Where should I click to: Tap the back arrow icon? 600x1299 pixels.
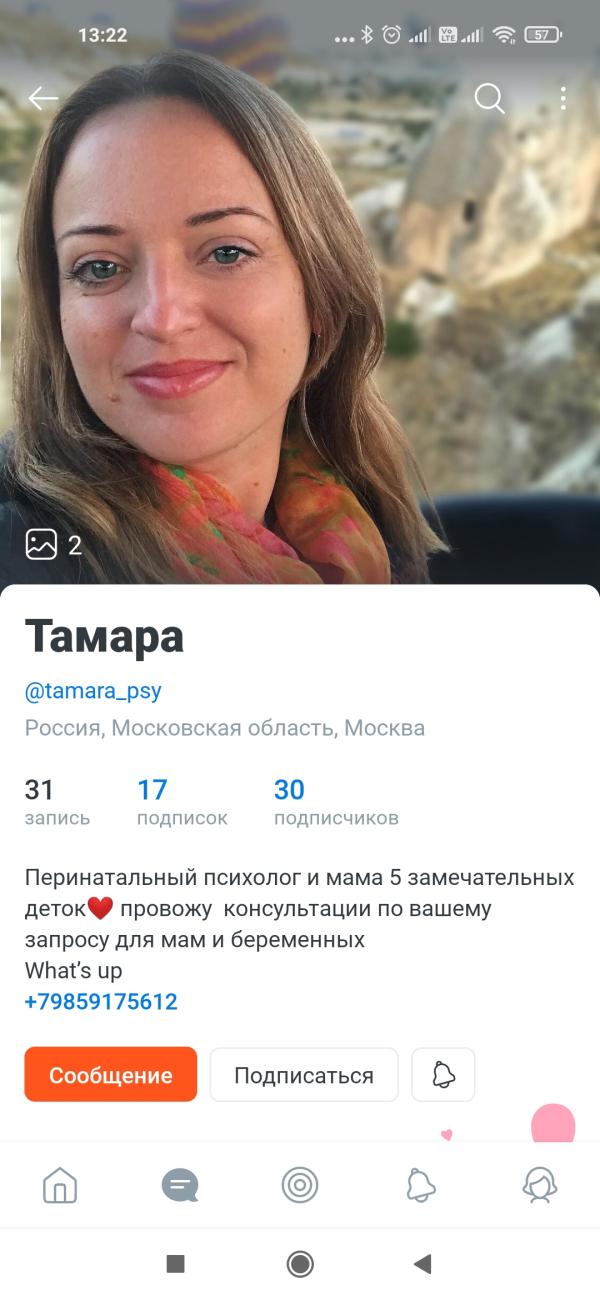tap(43, 98)
